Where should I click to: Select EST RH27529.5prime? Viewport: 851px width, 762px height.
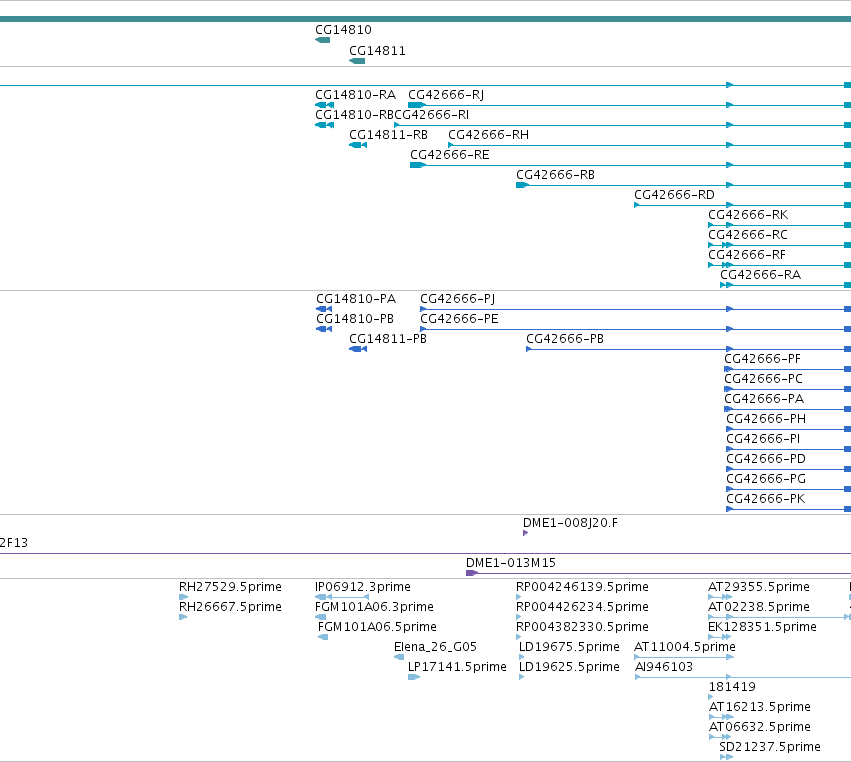pos(230,587)
